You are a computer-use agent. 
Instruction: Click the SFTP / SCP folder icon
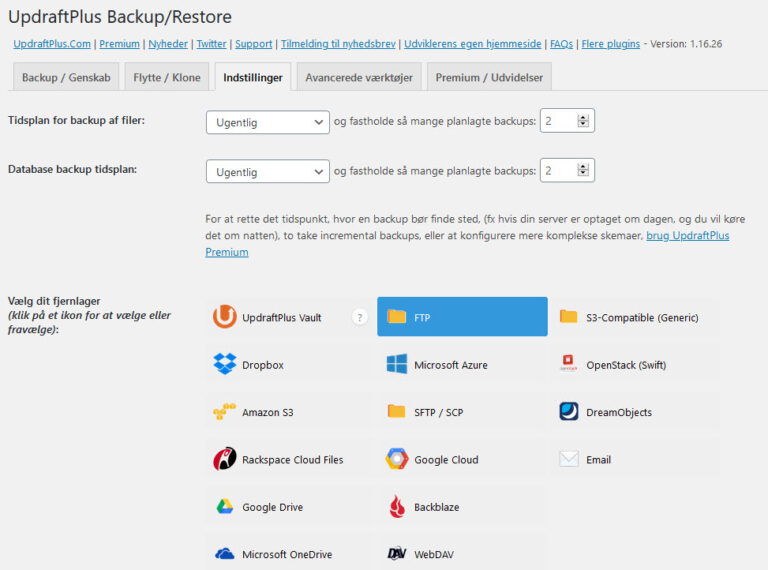coord(397,411)
